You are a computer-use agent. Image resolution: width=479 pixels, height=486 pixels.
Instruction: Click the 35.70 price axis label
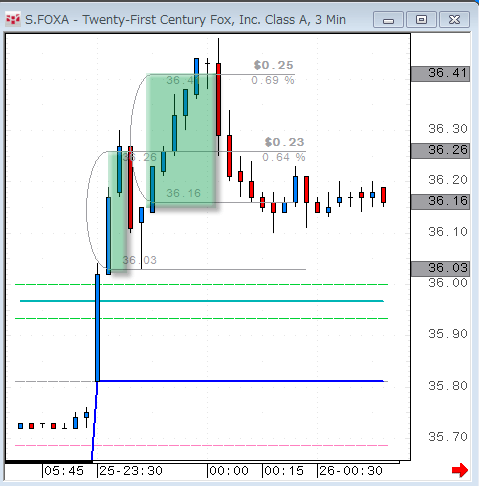[x=448, y=437]
